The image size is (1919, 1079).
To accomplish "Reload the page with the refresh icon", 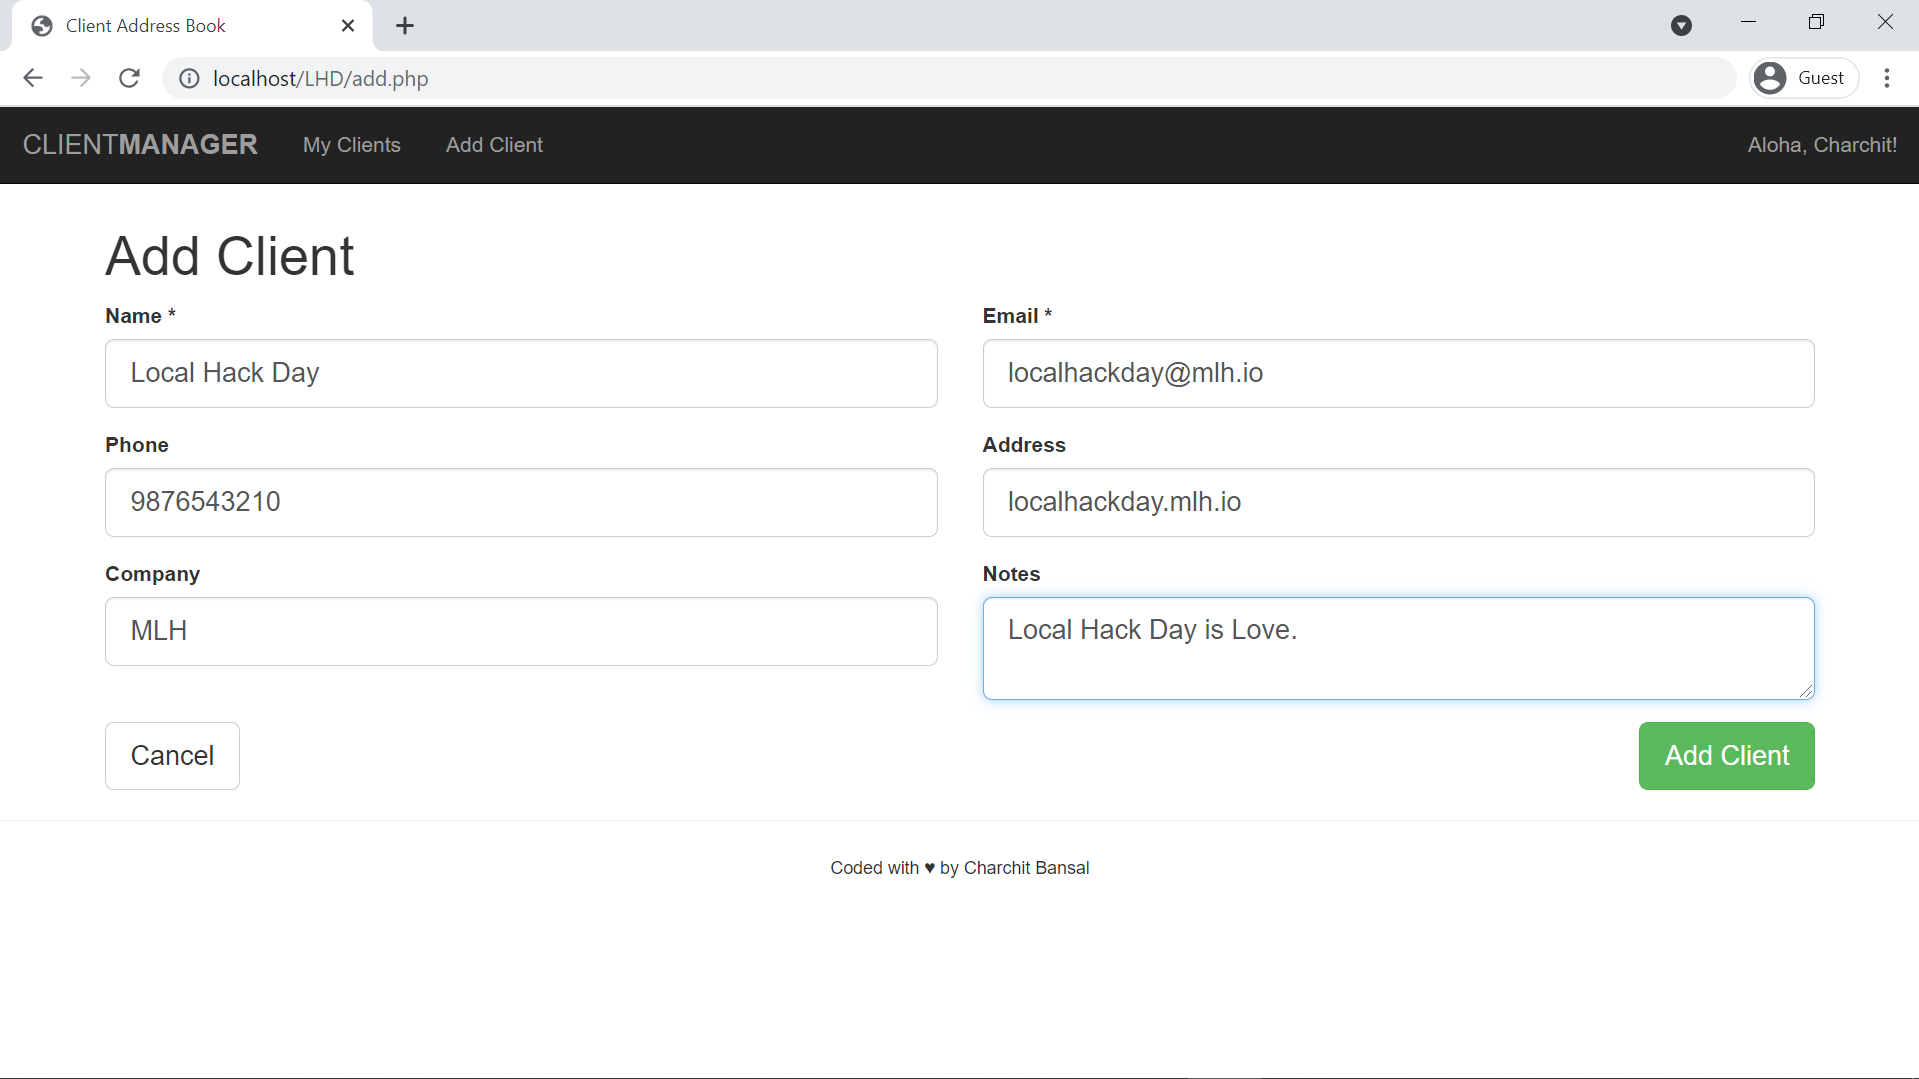I will point(129,78).
